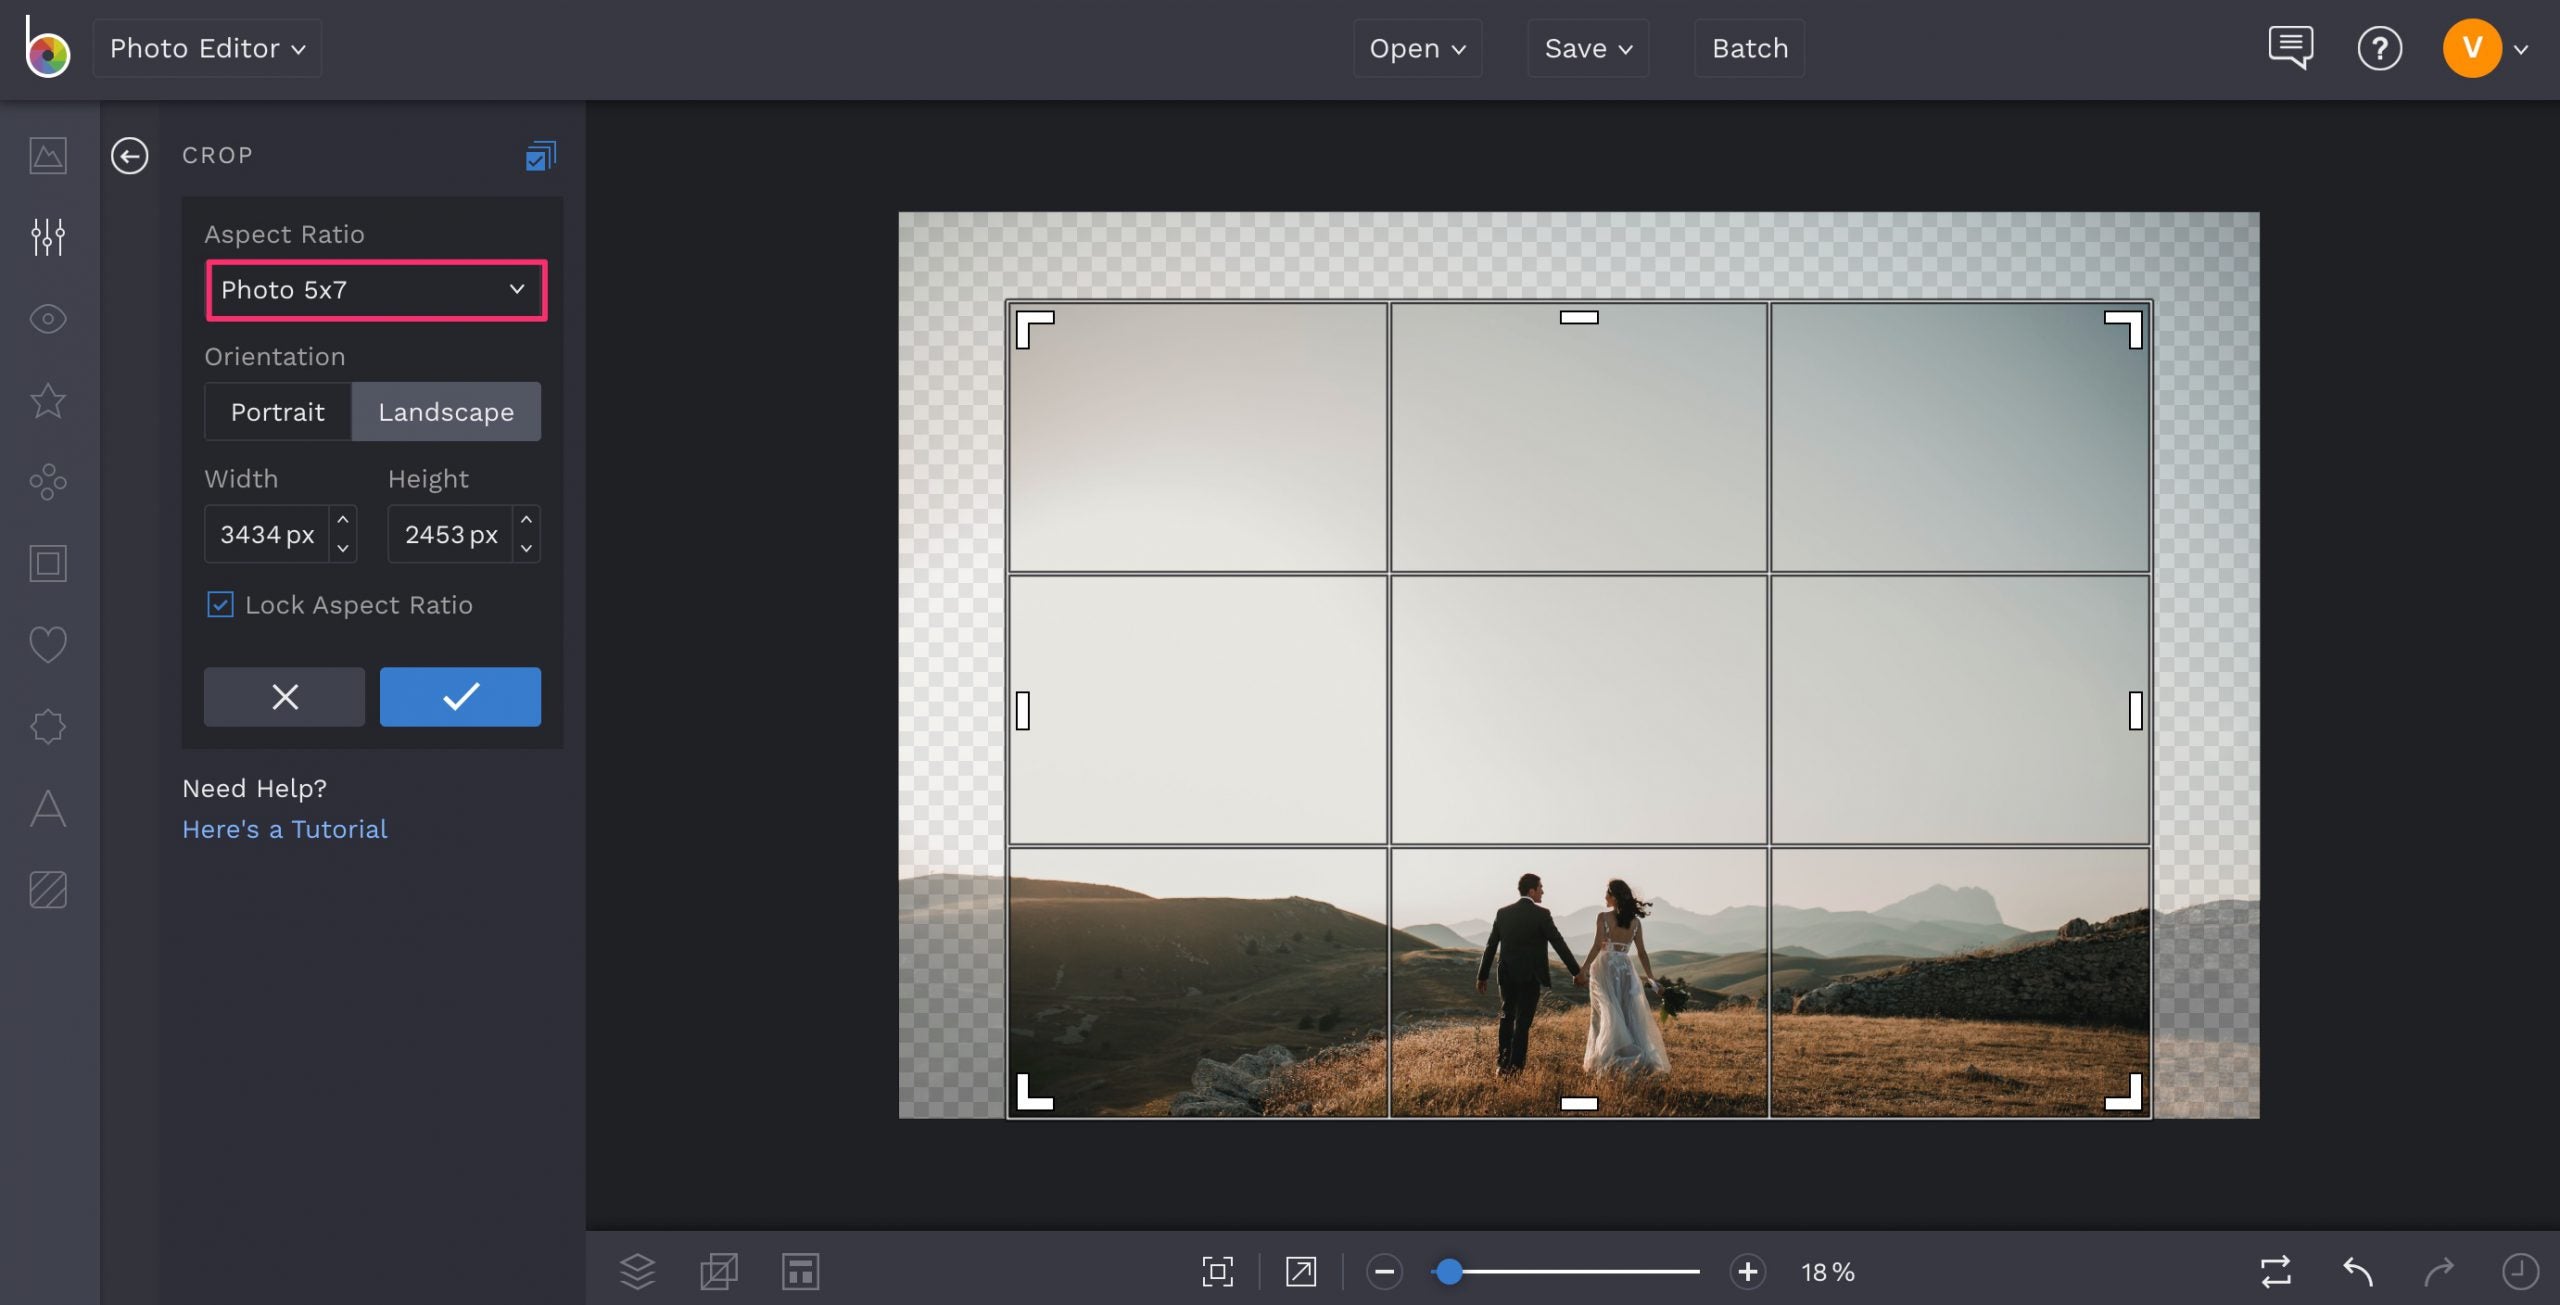Click the Layers panel icon
Screen dimensions: 2560x1305
(x=638, y=1268)
